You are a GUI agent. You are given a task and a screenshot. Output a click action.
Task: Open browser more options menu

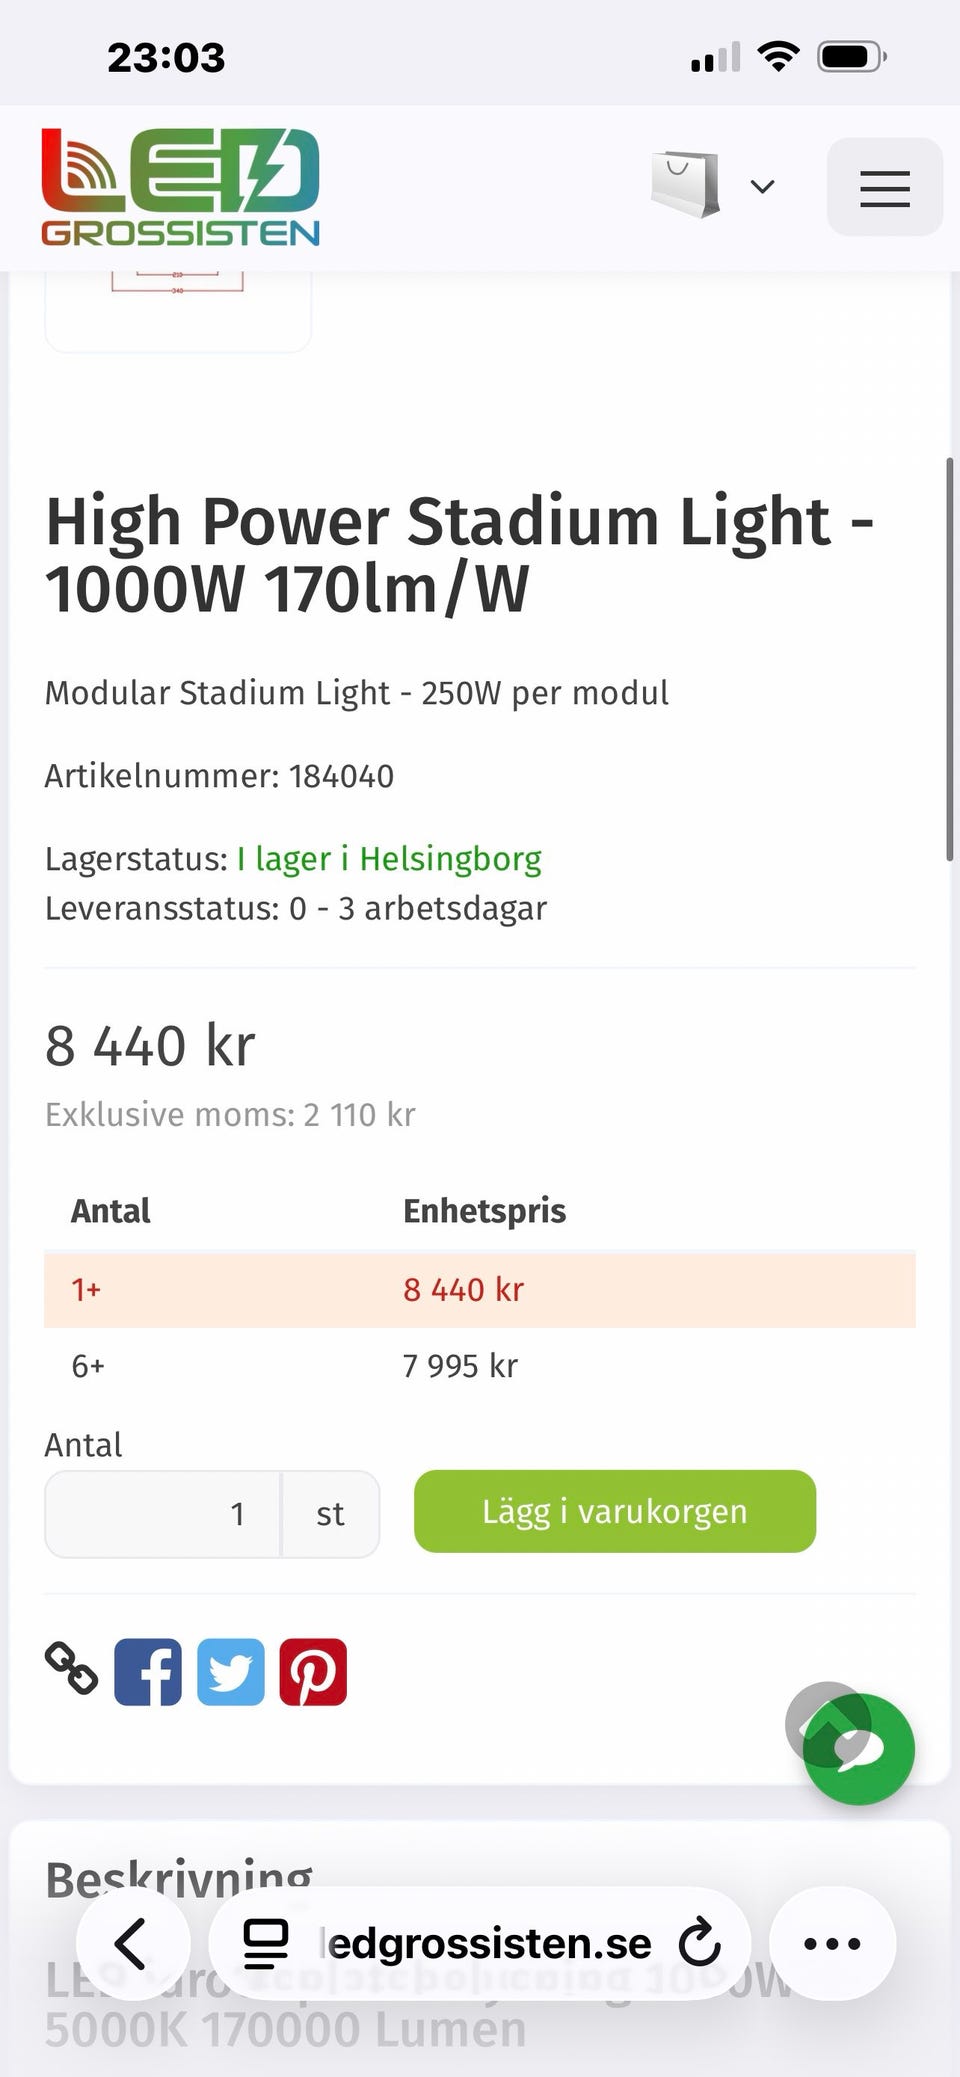832,1943
